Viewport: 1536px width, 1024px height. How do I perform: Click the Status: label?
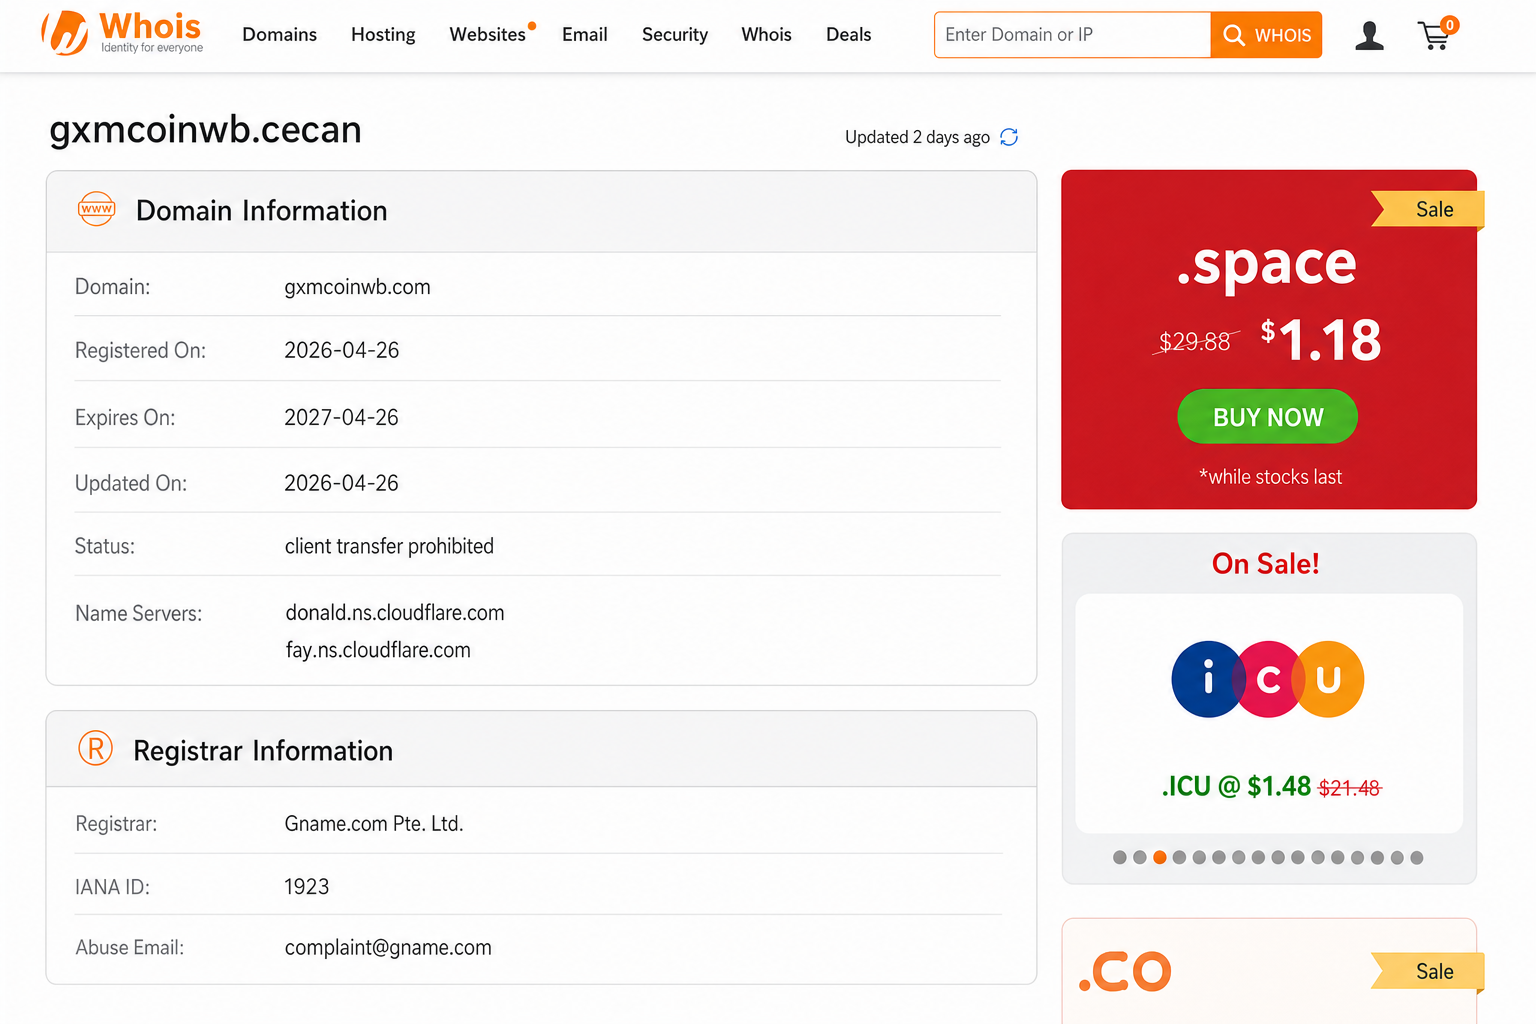click(x=105, y=546)
